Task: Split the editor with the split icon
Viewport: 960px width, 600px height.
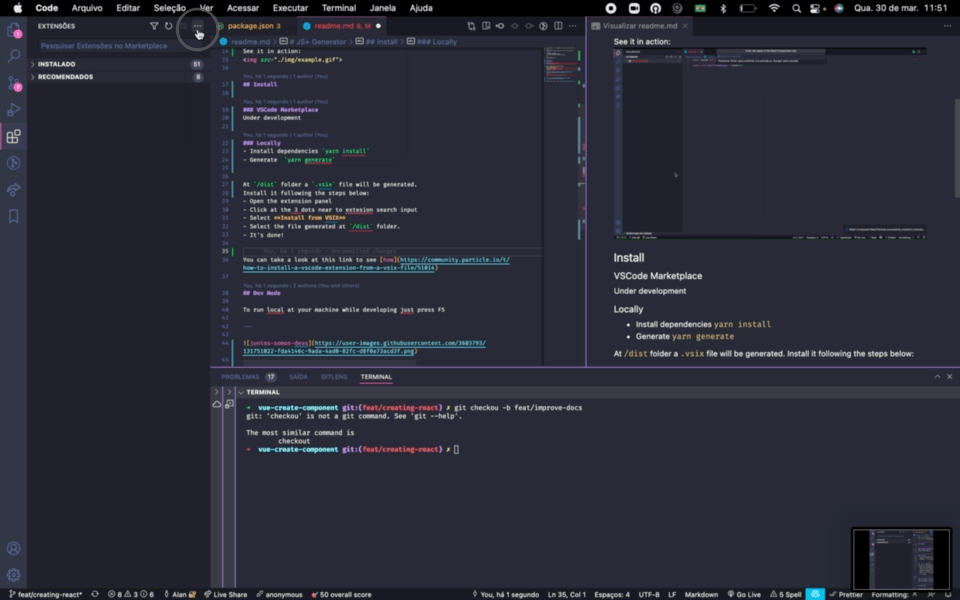Action: (558, 26)
